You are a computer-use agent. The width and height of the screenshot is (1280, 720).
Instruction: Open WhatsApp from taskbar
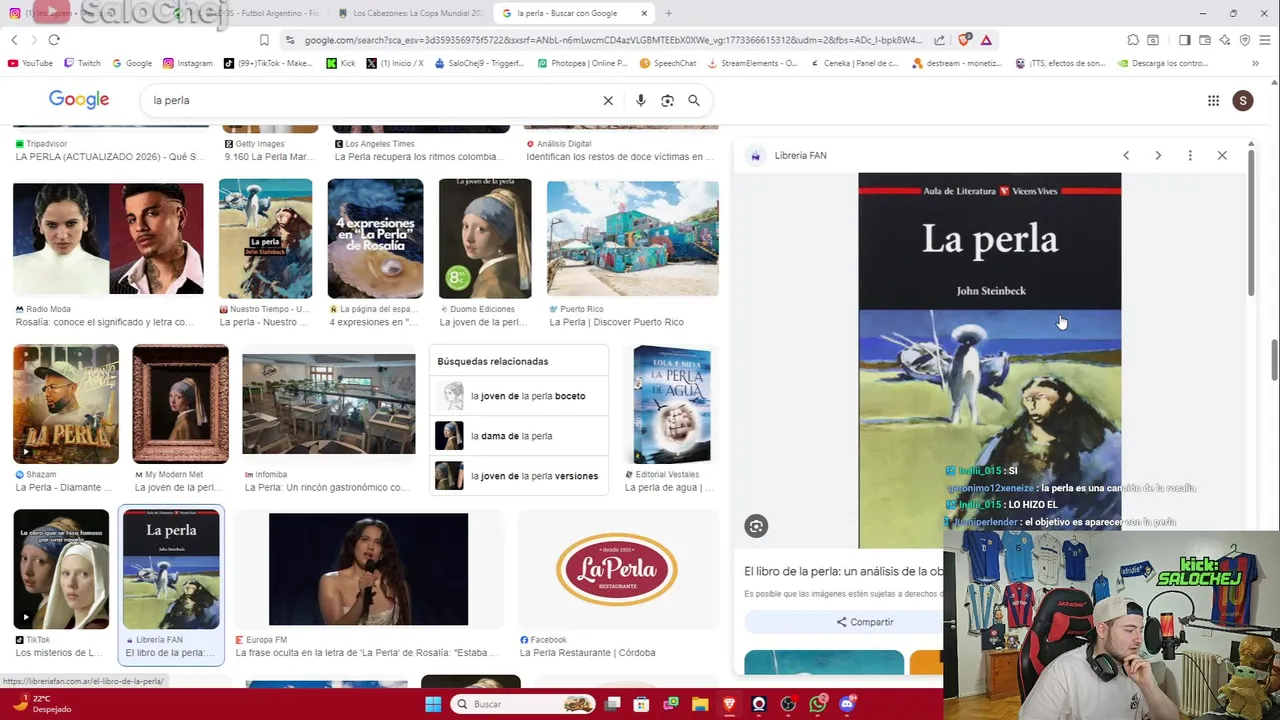click(818, 704)
